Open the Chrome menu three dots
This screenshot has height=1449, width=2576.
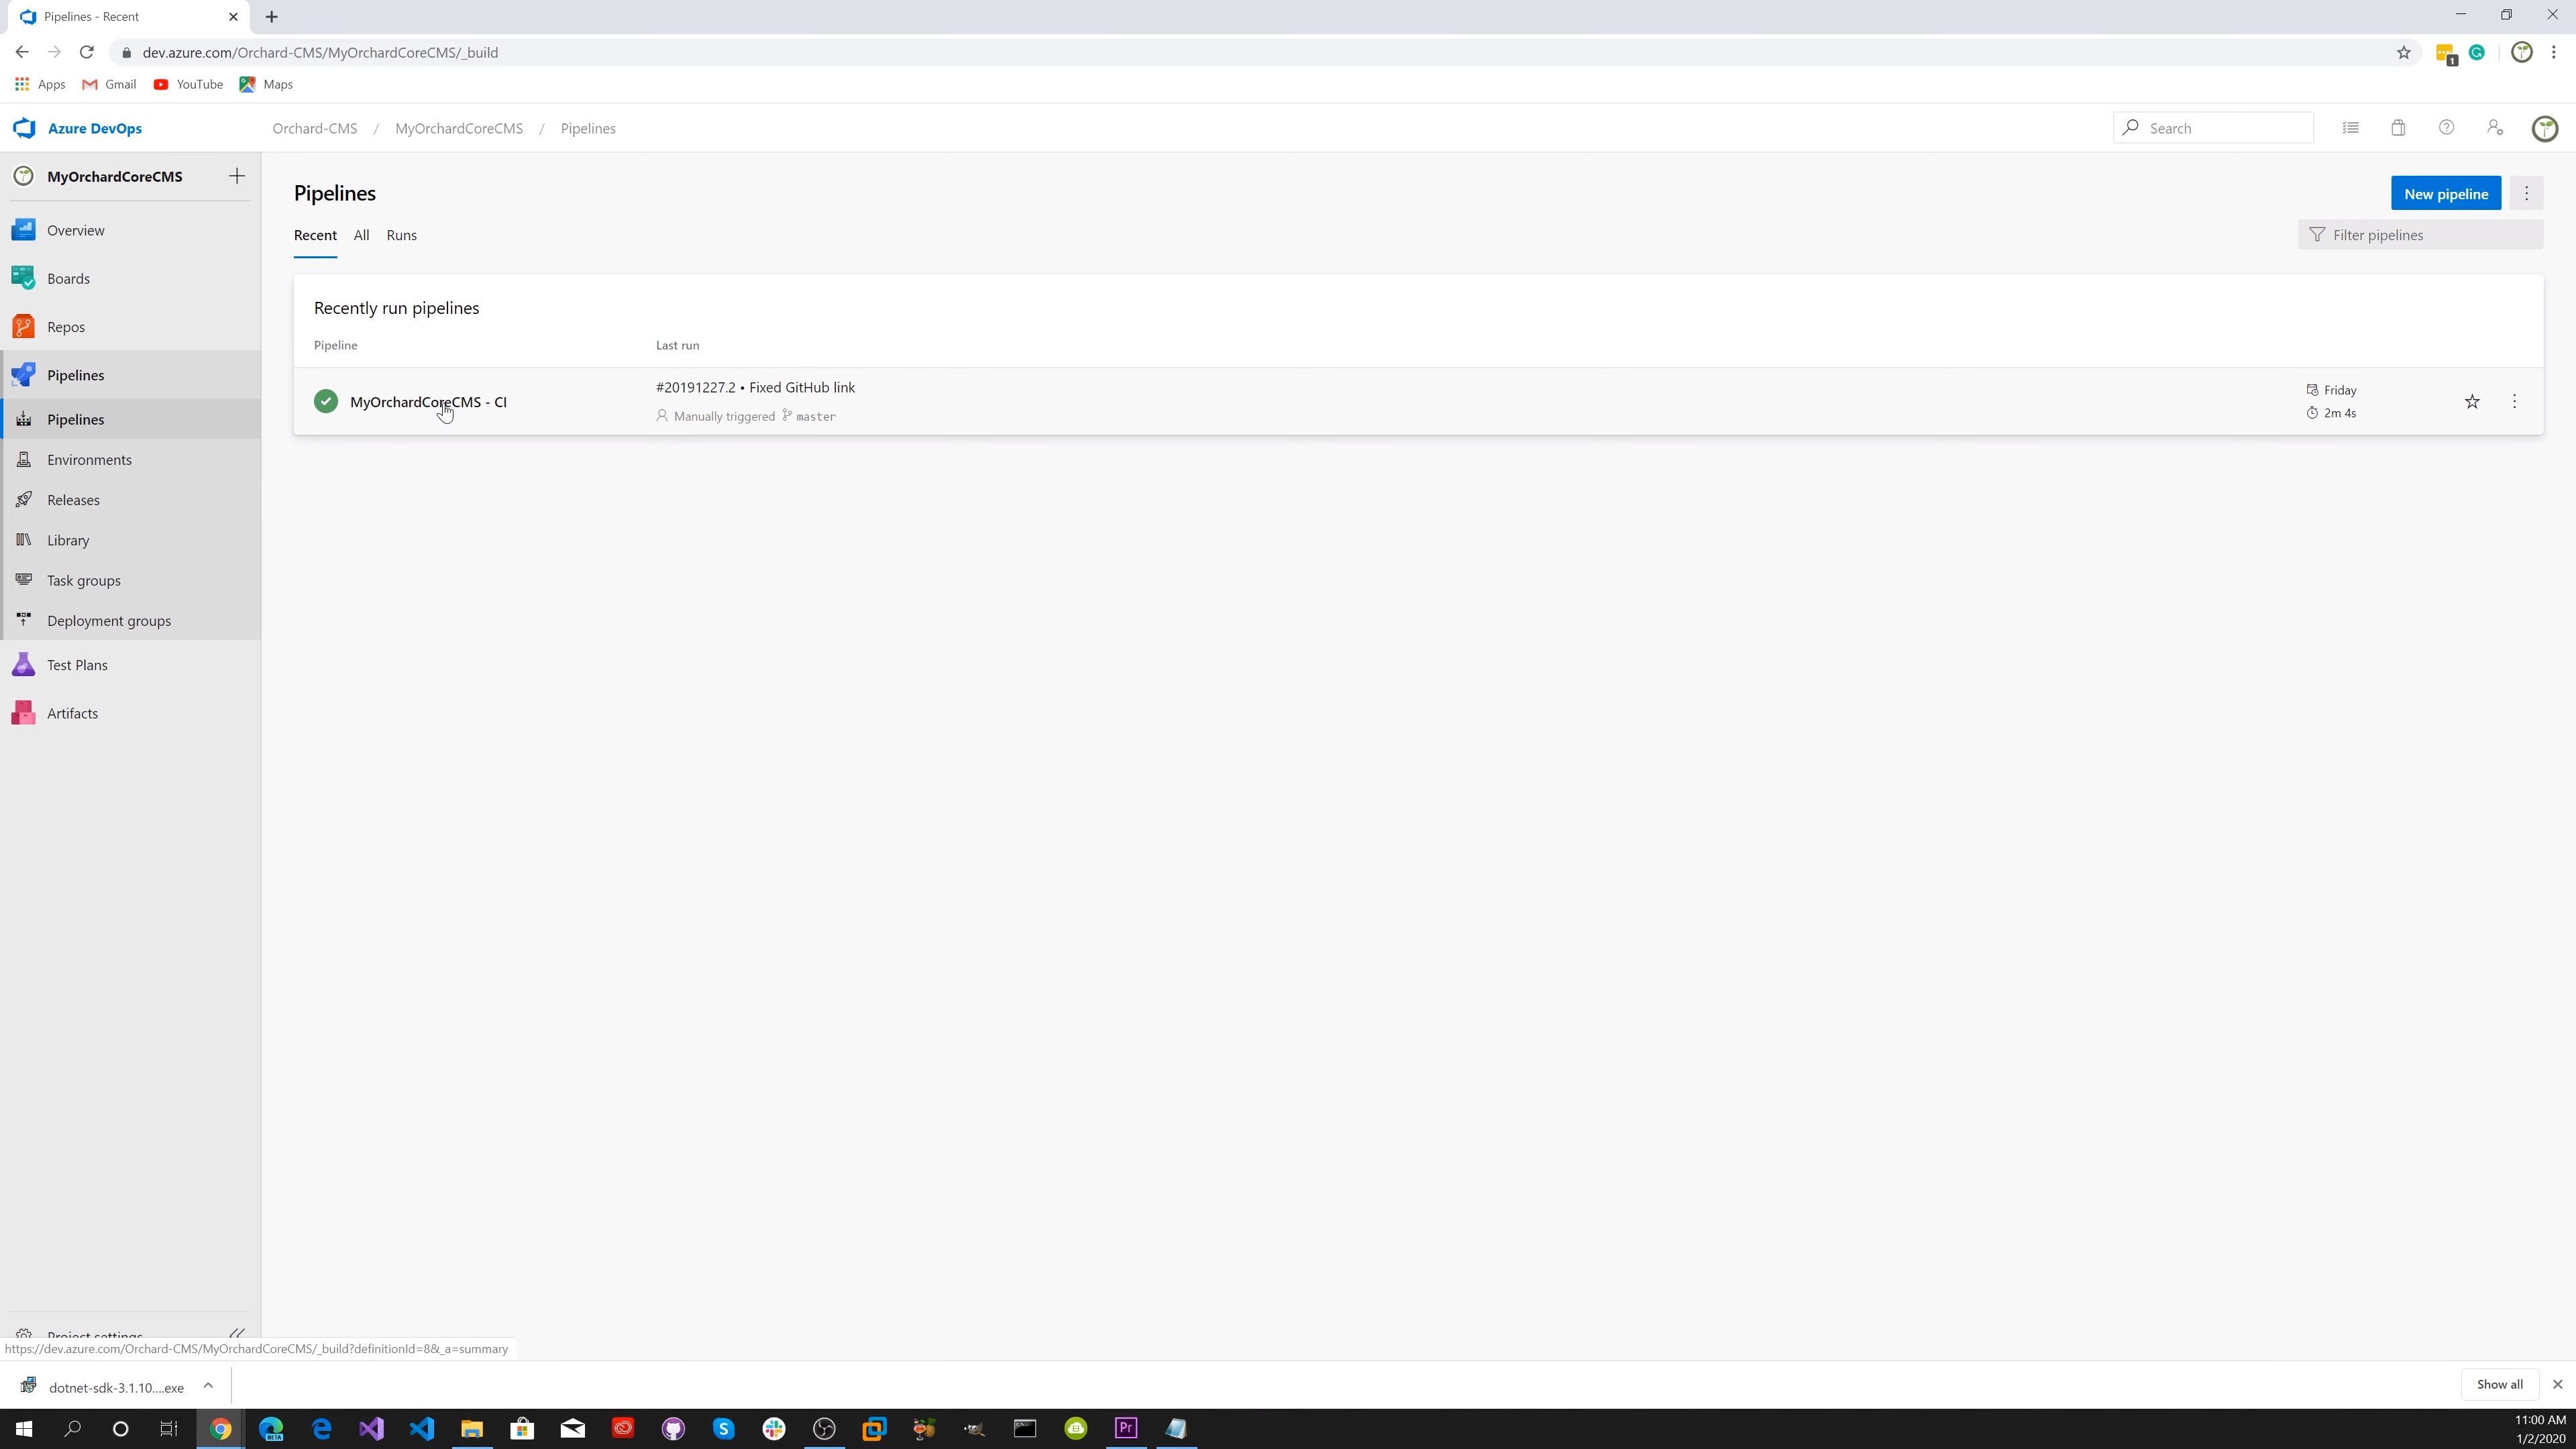click(x=2553, y=52)
